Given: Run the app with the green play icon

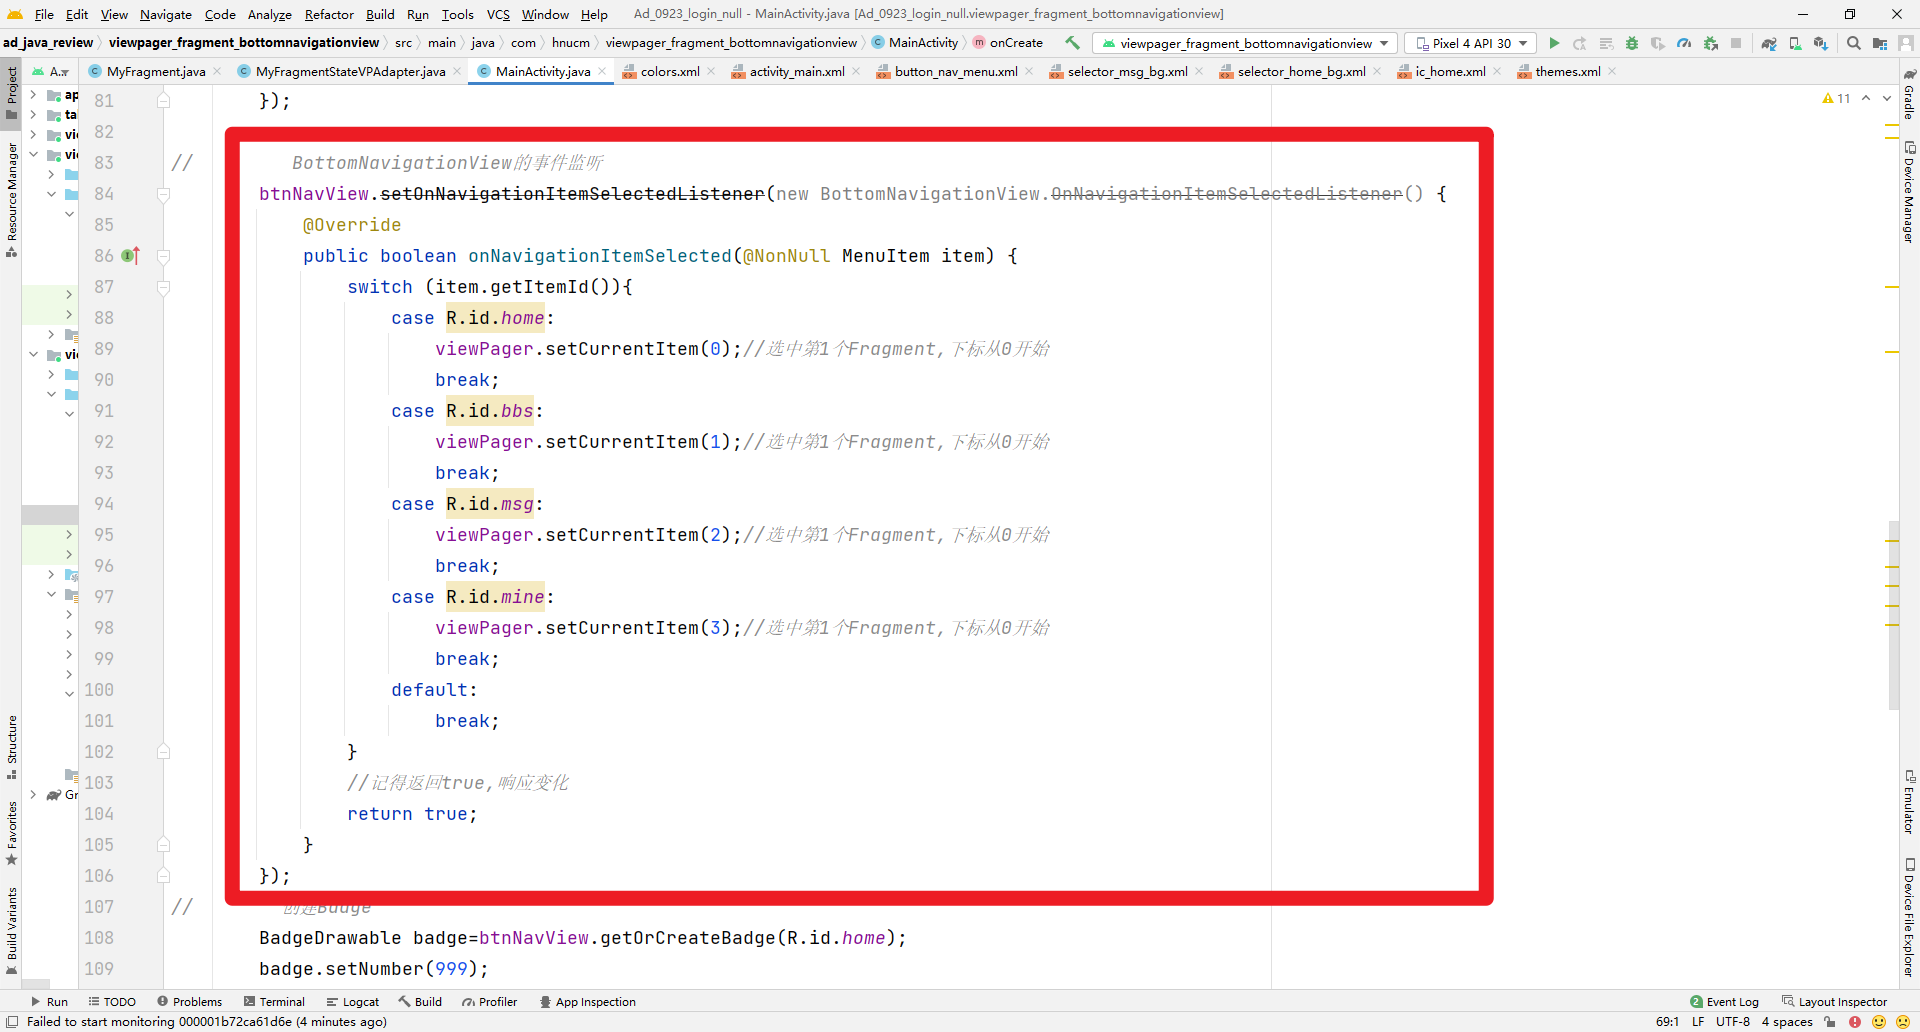Looking at the screenshot, I should 1554,43.
